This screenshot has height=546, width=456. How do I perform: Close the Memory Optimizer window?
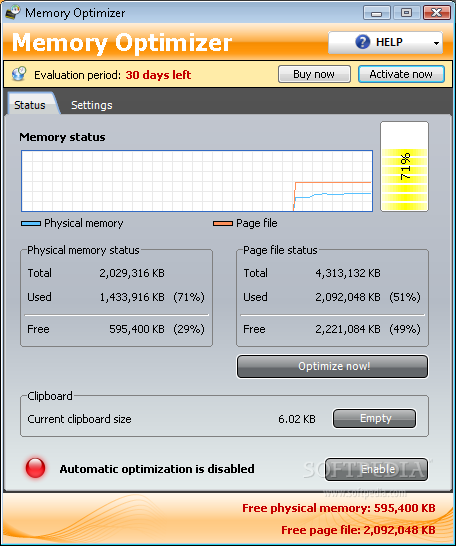(x=437, y=13)
